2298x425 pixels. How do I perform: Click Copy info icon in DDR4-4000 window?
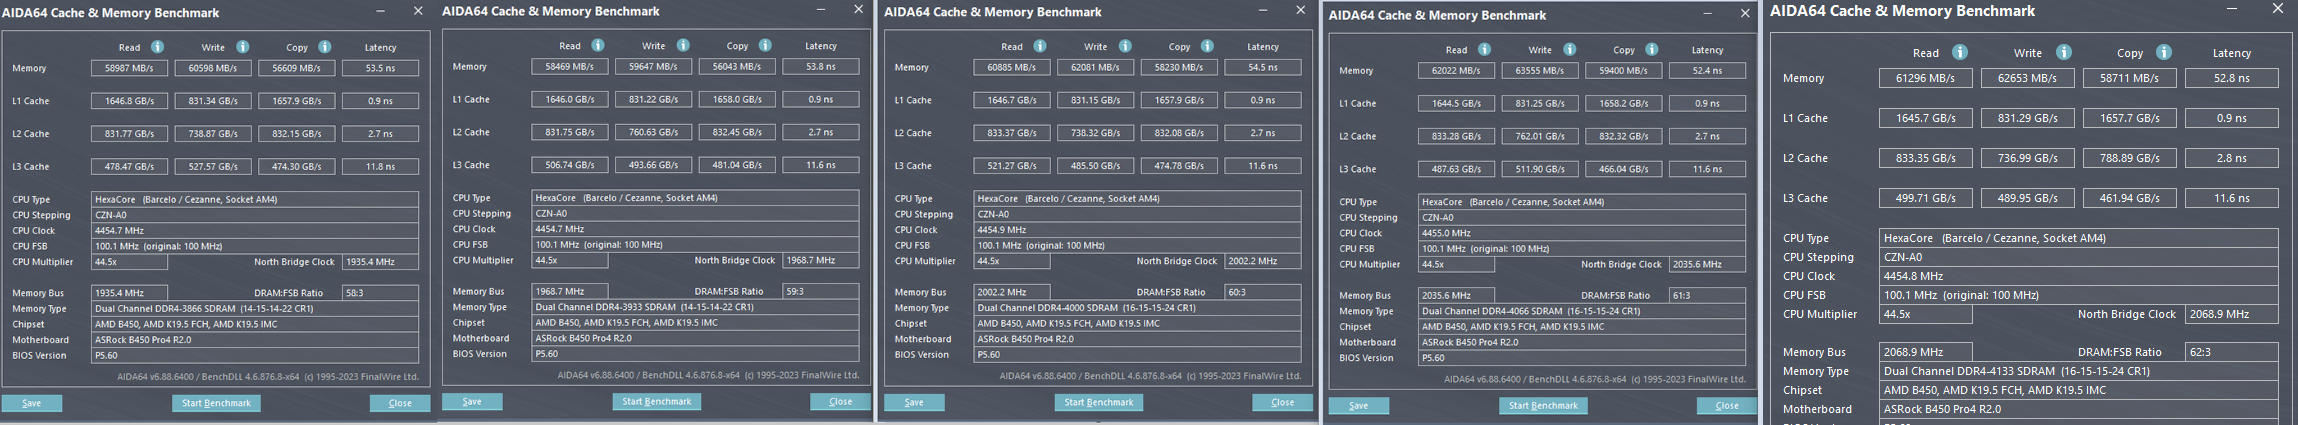[x=1207, y=47]
